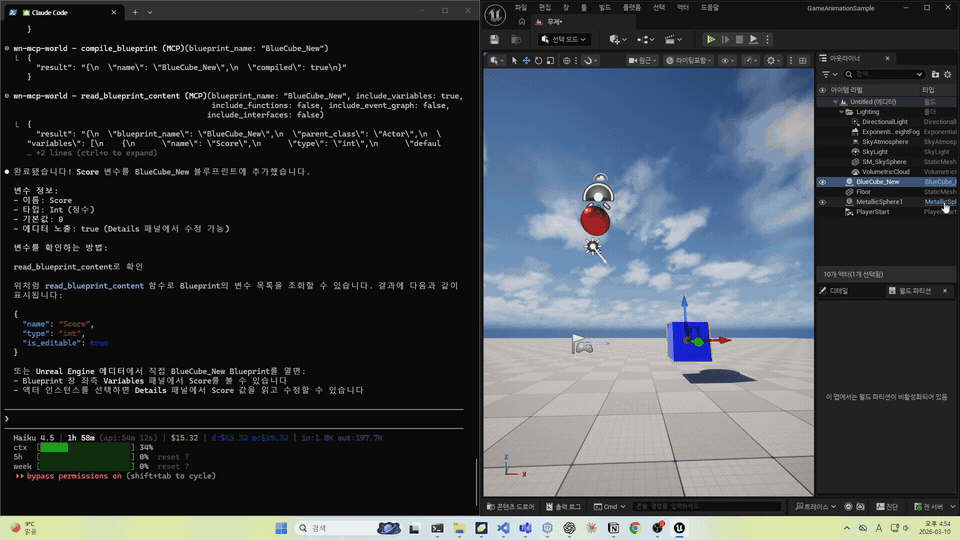
Task: Activate the Rotate gizmo tool
Action: pos(538,61)
